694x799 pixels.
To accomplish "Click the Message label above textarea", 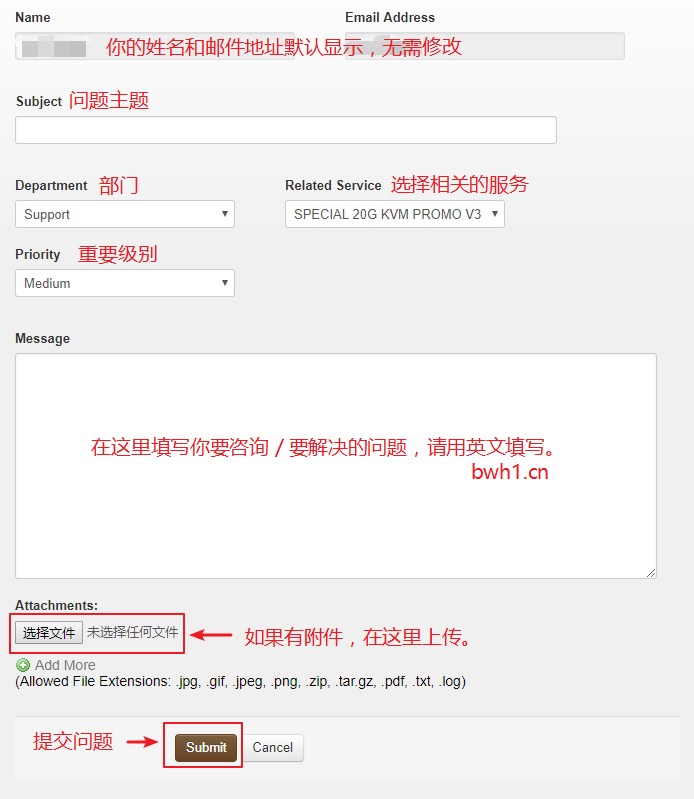I will [x=43, y=338].
